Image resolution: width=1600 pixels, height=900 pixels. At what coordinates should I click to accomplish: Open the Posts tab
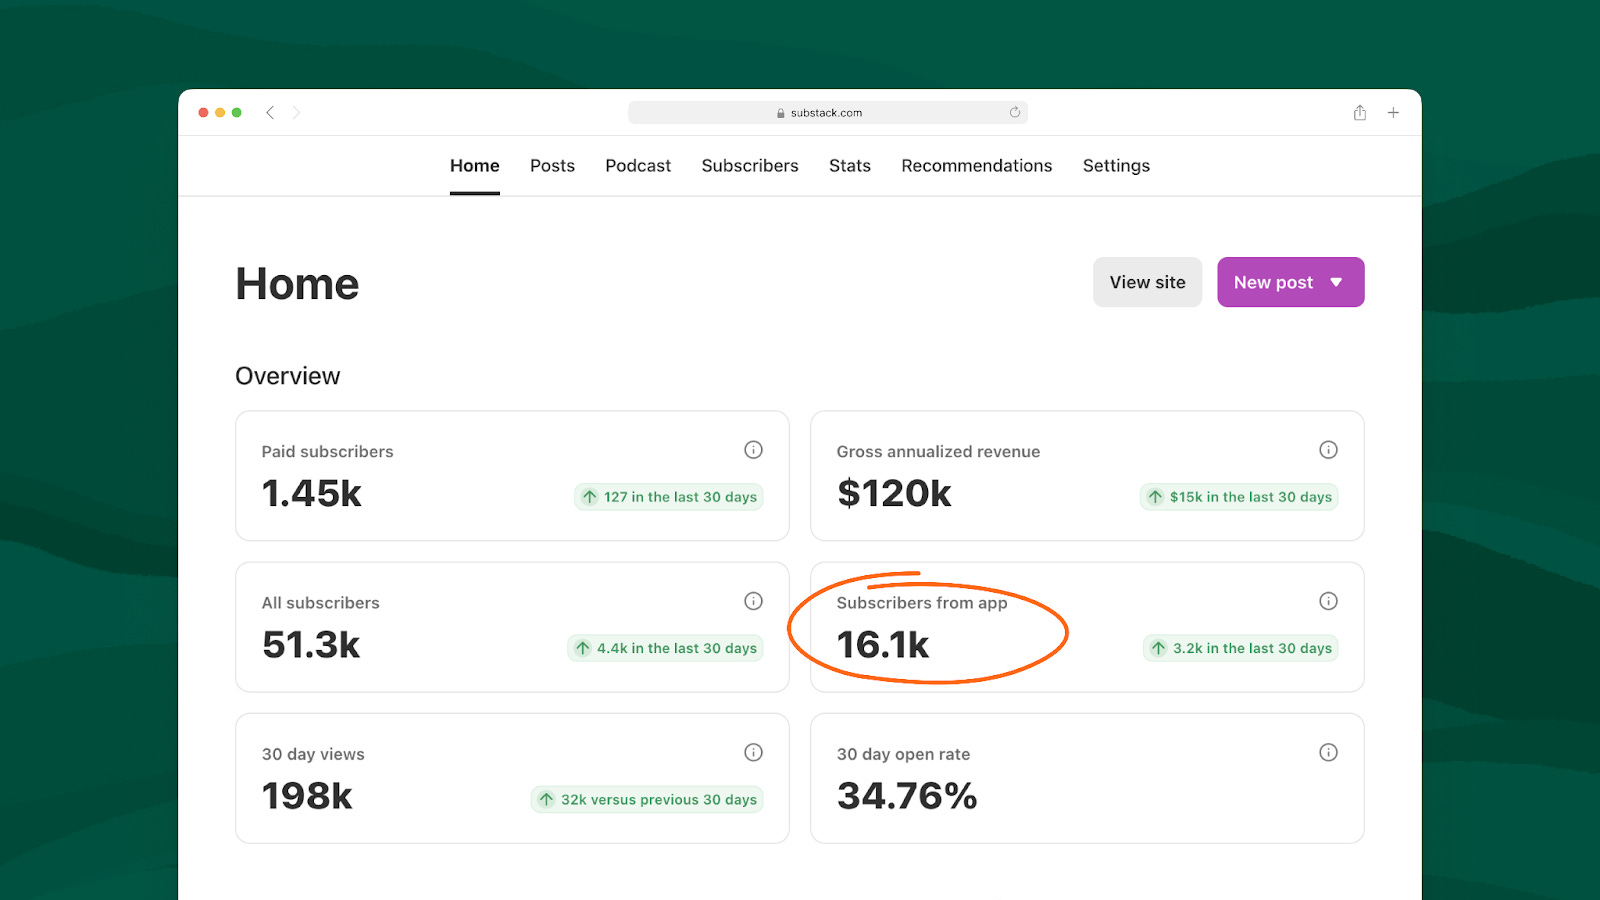pos(552,166)
